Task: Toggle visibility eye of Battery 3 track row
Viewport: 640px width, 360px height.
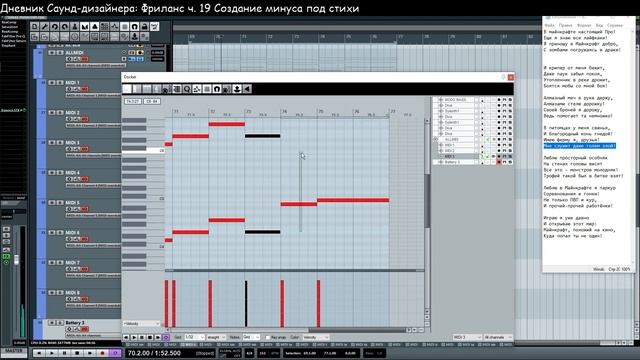Action: click(440, 162)
